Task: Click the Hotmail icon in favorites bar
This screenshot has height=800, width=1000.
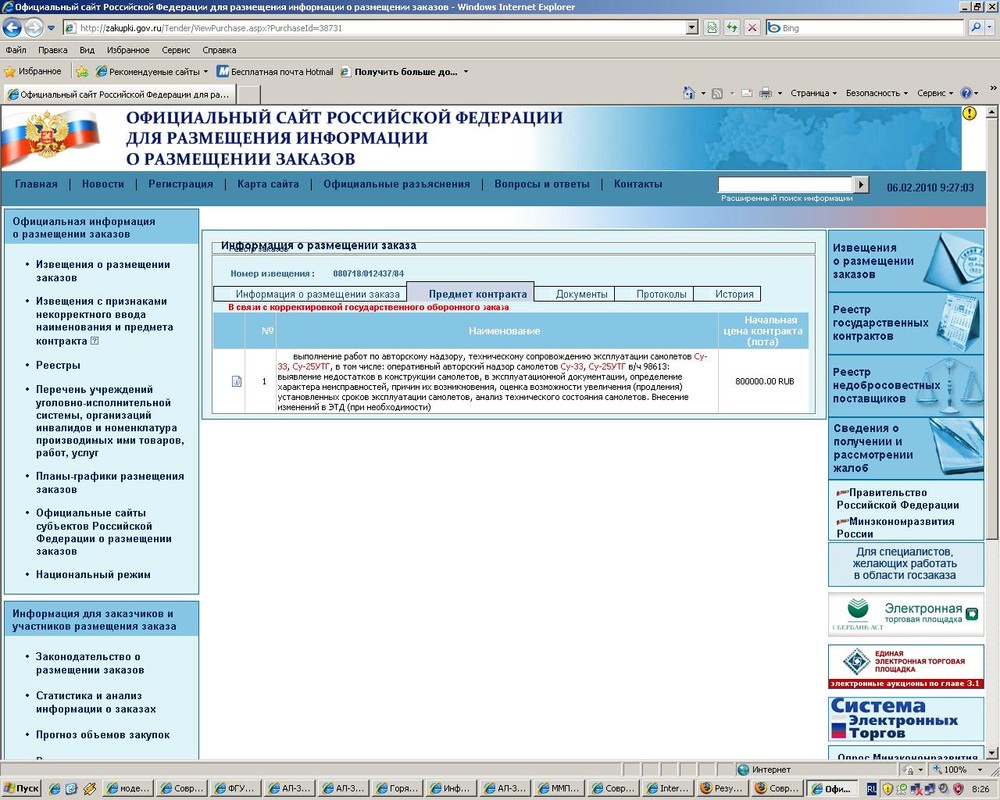Action: click(x=223, y=71)
